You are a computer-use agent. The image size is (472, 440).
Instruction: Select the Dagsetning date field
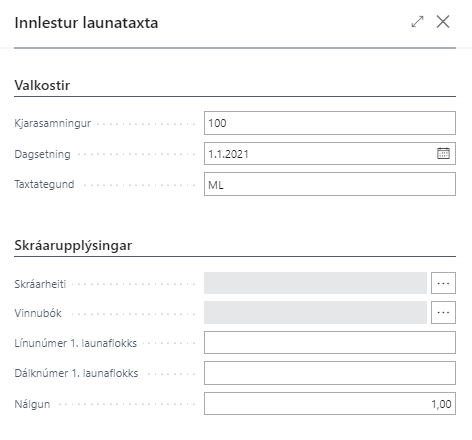coord(320,153)
